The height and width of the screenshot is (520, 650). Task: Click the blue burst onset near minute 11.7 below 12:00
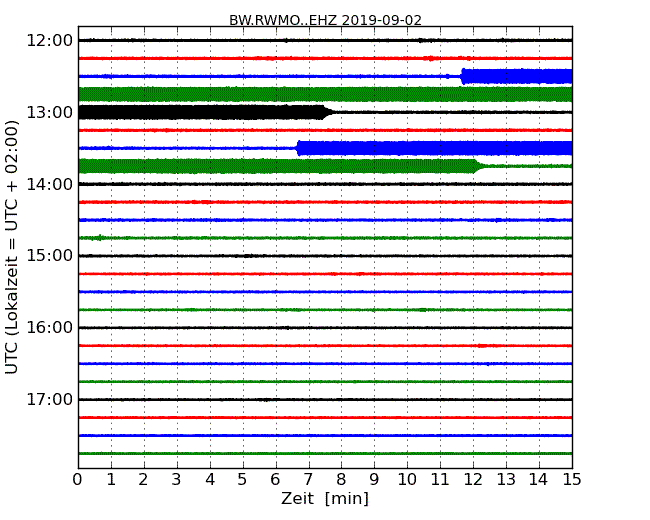coord(463,77)
